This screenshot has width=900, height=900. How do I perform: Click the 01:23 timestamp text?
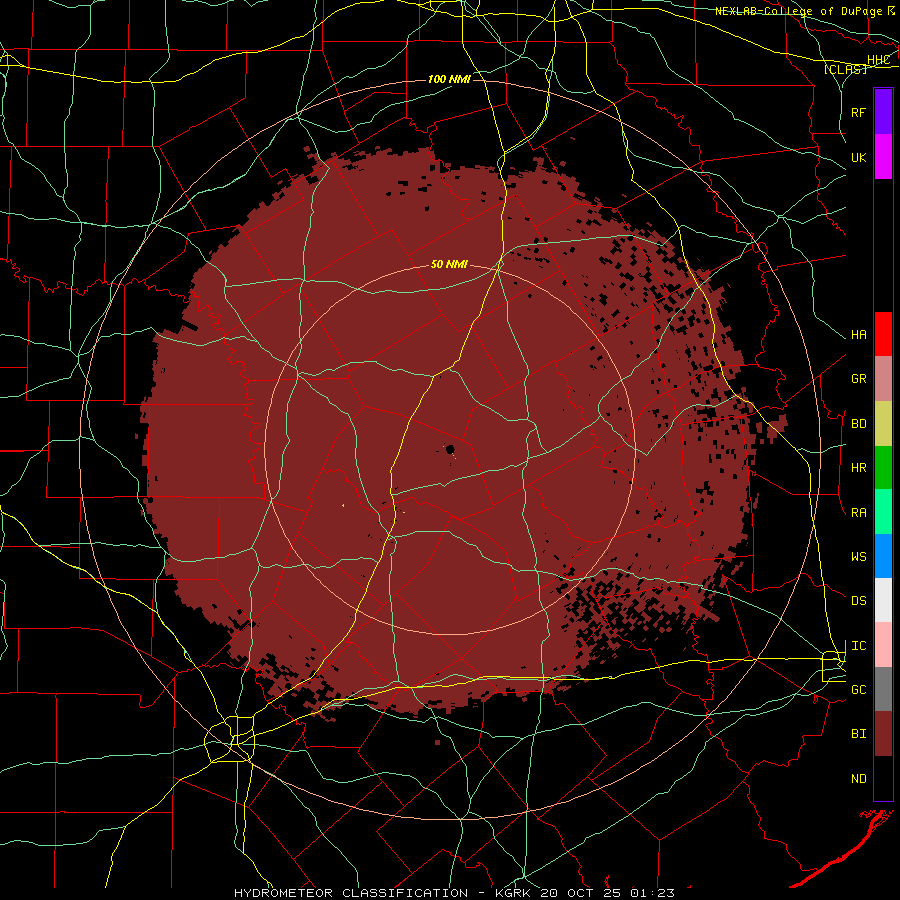coord(652,893)
